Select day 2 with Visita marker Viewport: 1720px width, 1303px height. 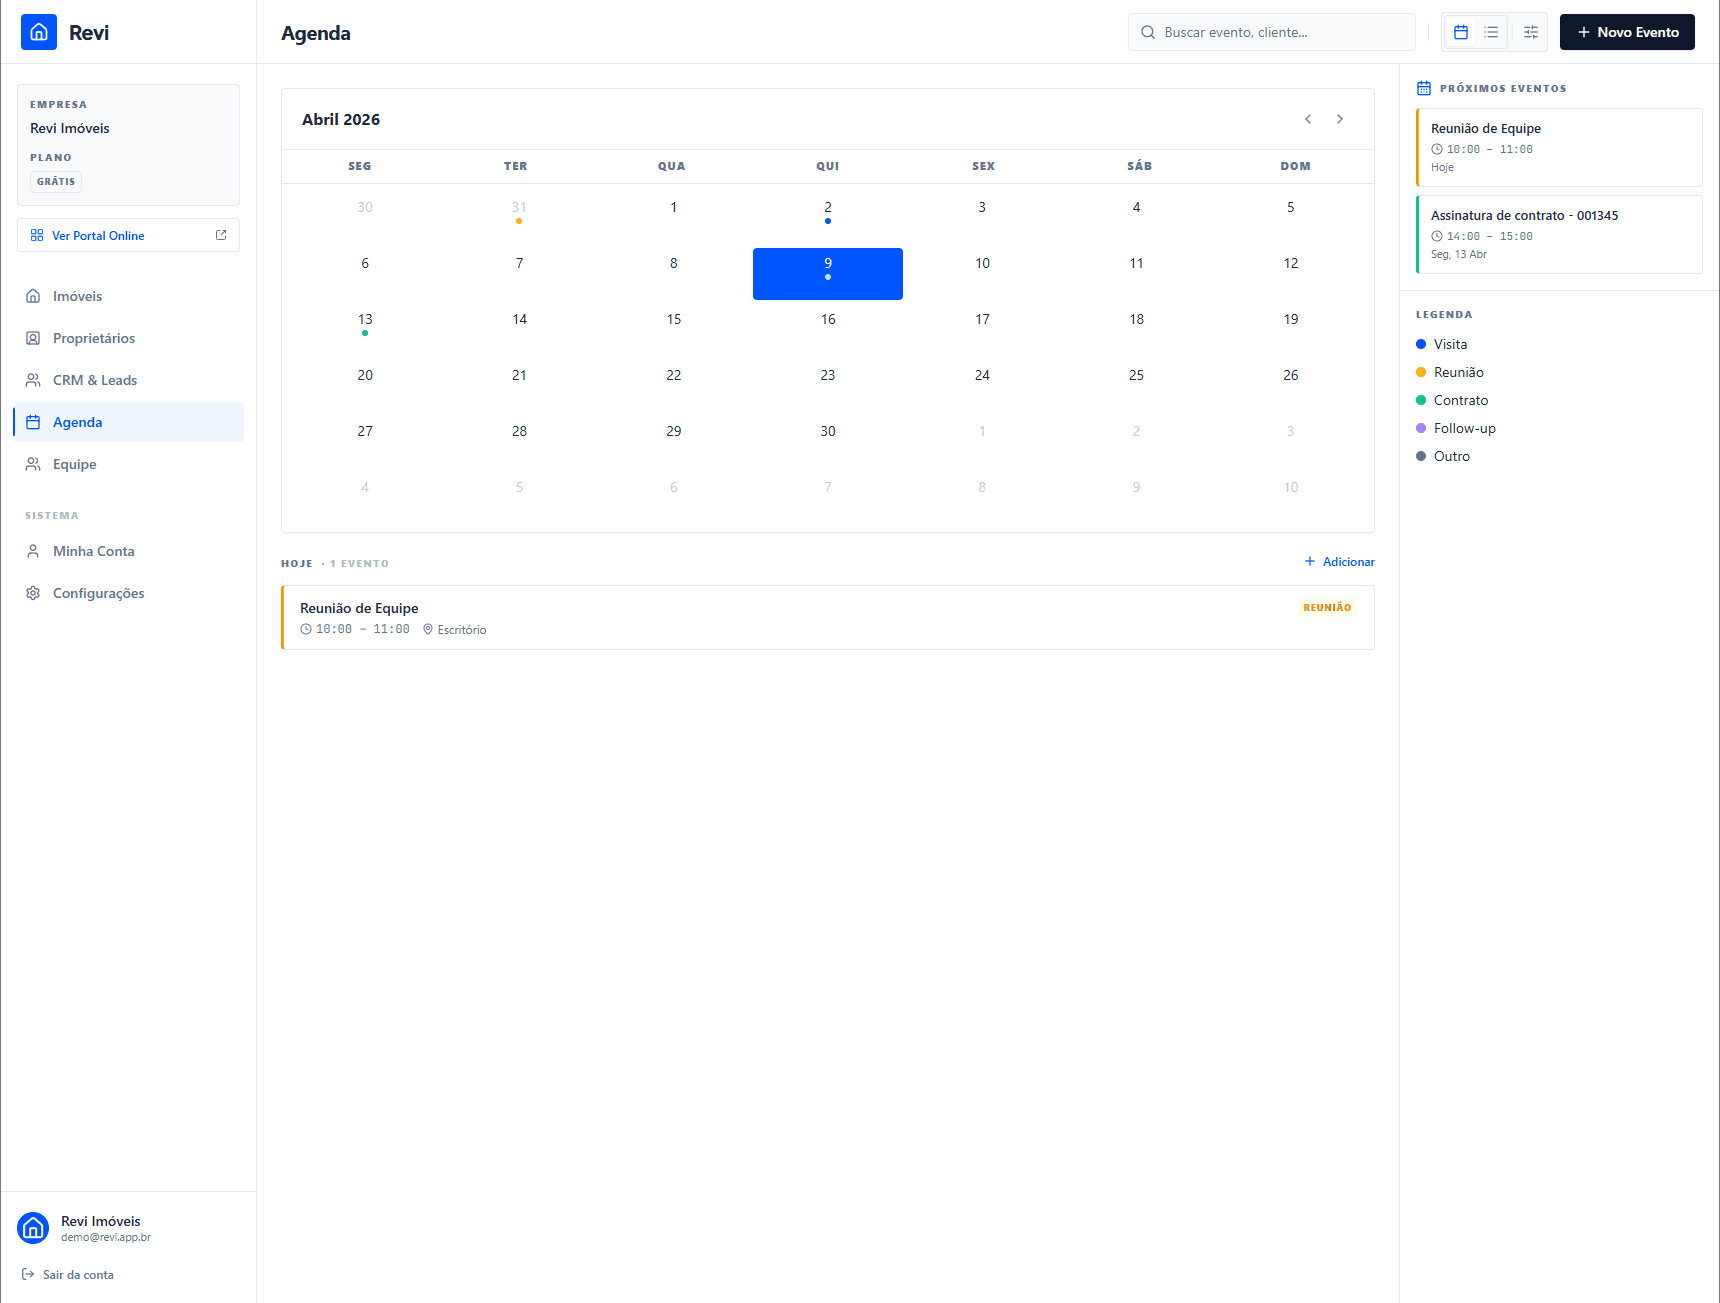(x=827, y=207)
